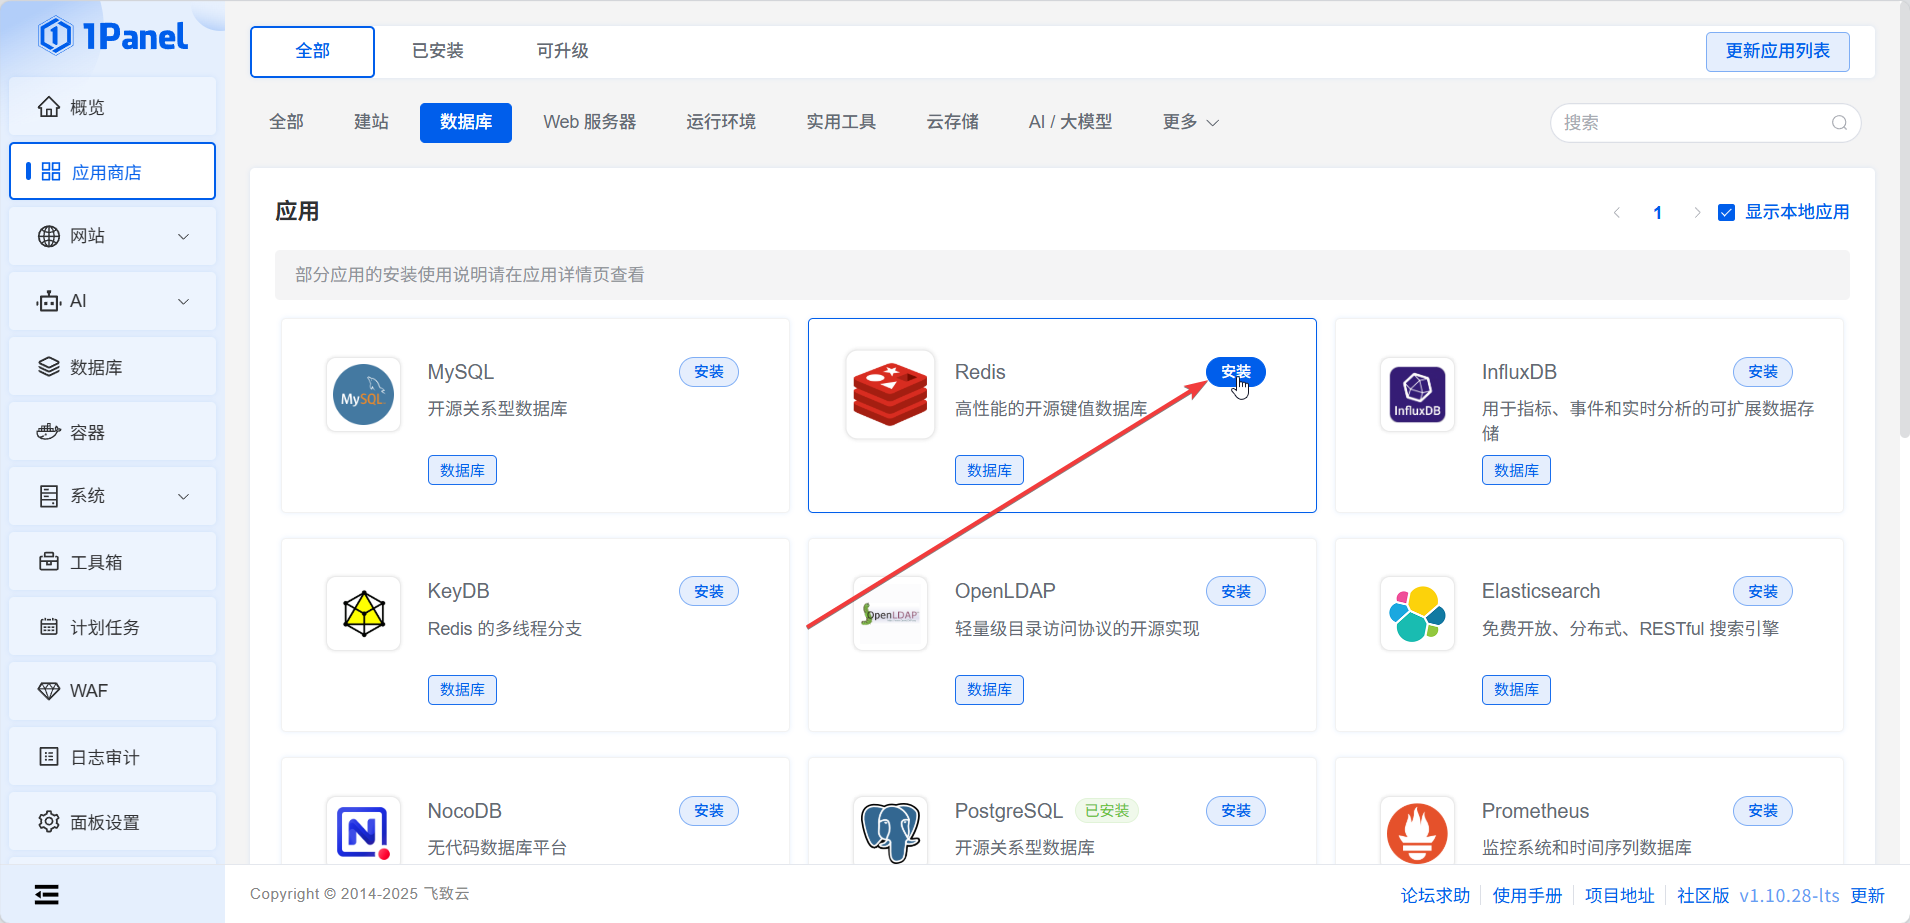This screenshot has width=1910, height=923.
Task: Collapse the sidebar with the menu icon
Action: click(x=47, y=894)
